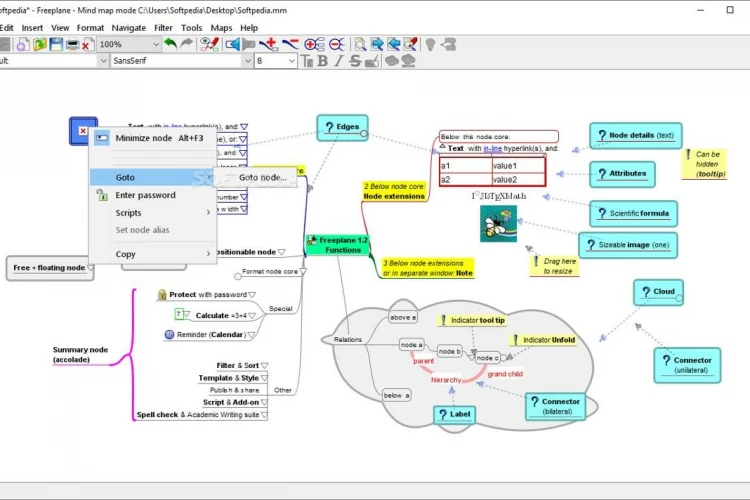Image resolution: width=750 pixels, height=500 pixels.
Task: Select the Cloud node
Action: [x=659, y=292]
